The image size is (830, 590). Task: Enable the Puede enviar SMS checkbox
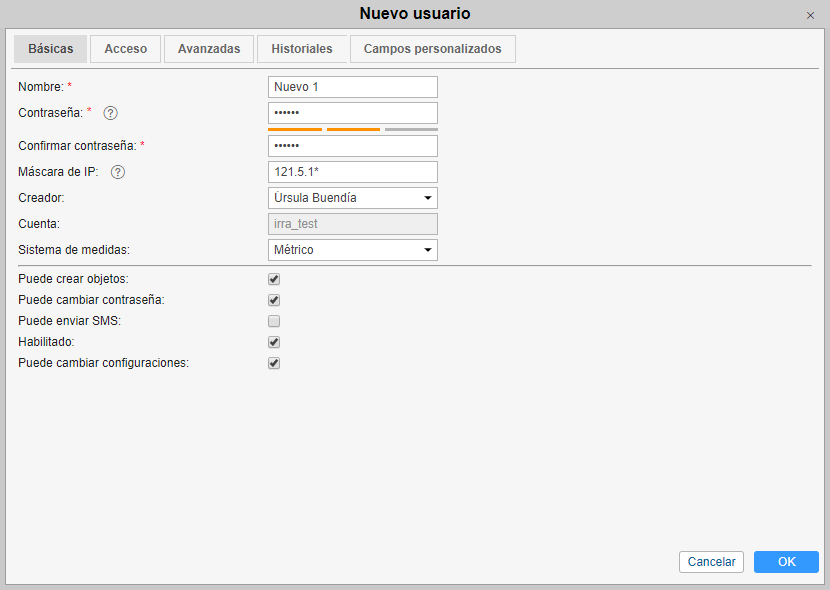(x=274, y=321)
